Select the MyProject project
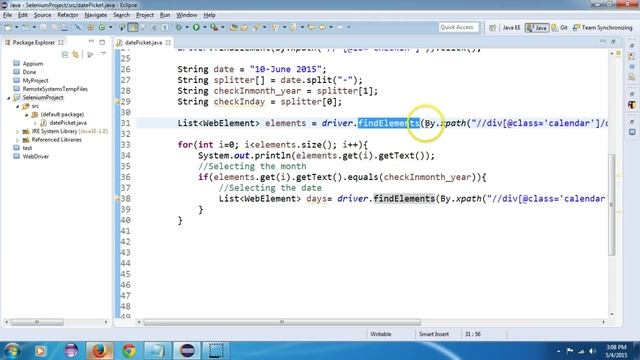The height and width of the screenshot is (360, 640). (35, 81)
